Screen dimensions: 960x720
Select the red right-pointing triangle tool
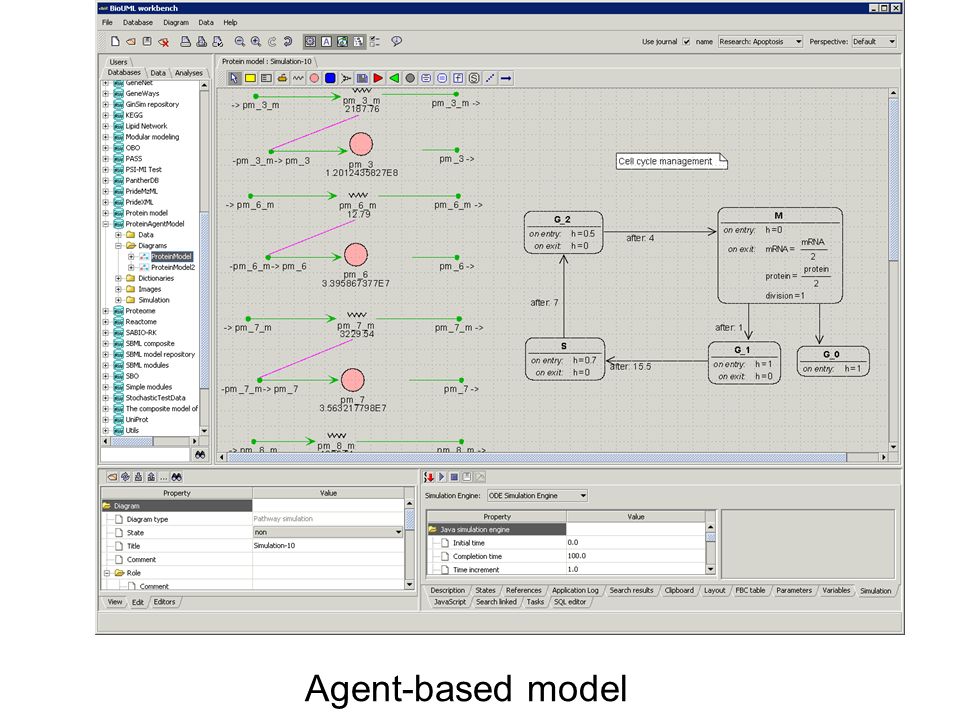tap(378, 78)
